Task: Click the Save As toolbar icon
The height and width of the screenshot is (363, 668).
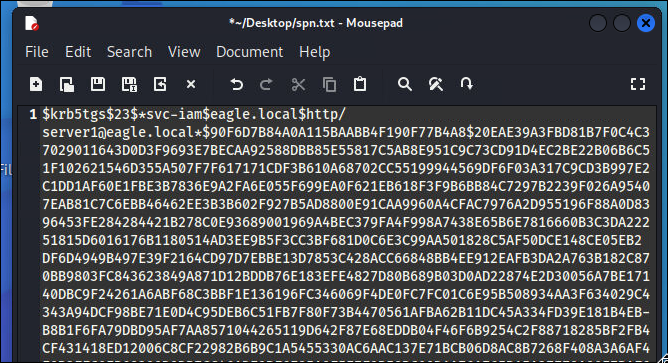Action: [x=129, y=84]
